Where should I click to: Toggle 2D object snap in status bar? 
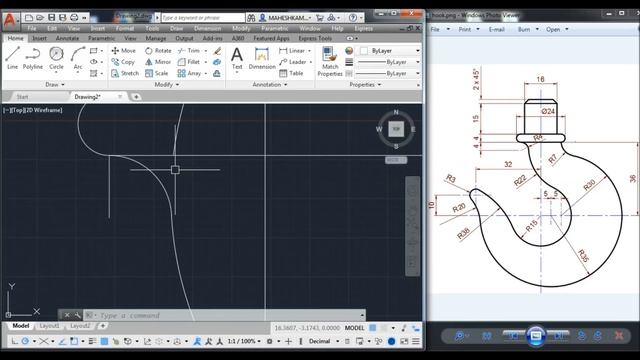pyautogui.click(x=74, y=341)
